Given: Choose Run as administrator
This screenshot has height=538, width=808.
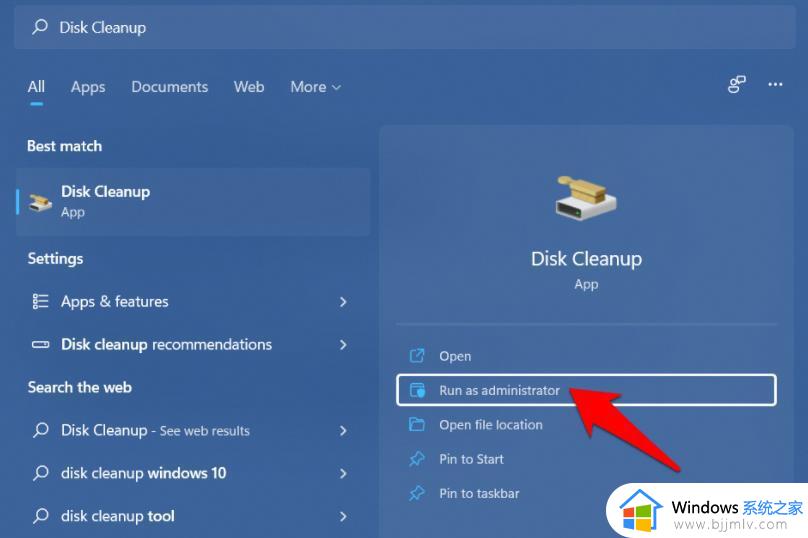Looking at the screenshot, I should click(586, 390).
